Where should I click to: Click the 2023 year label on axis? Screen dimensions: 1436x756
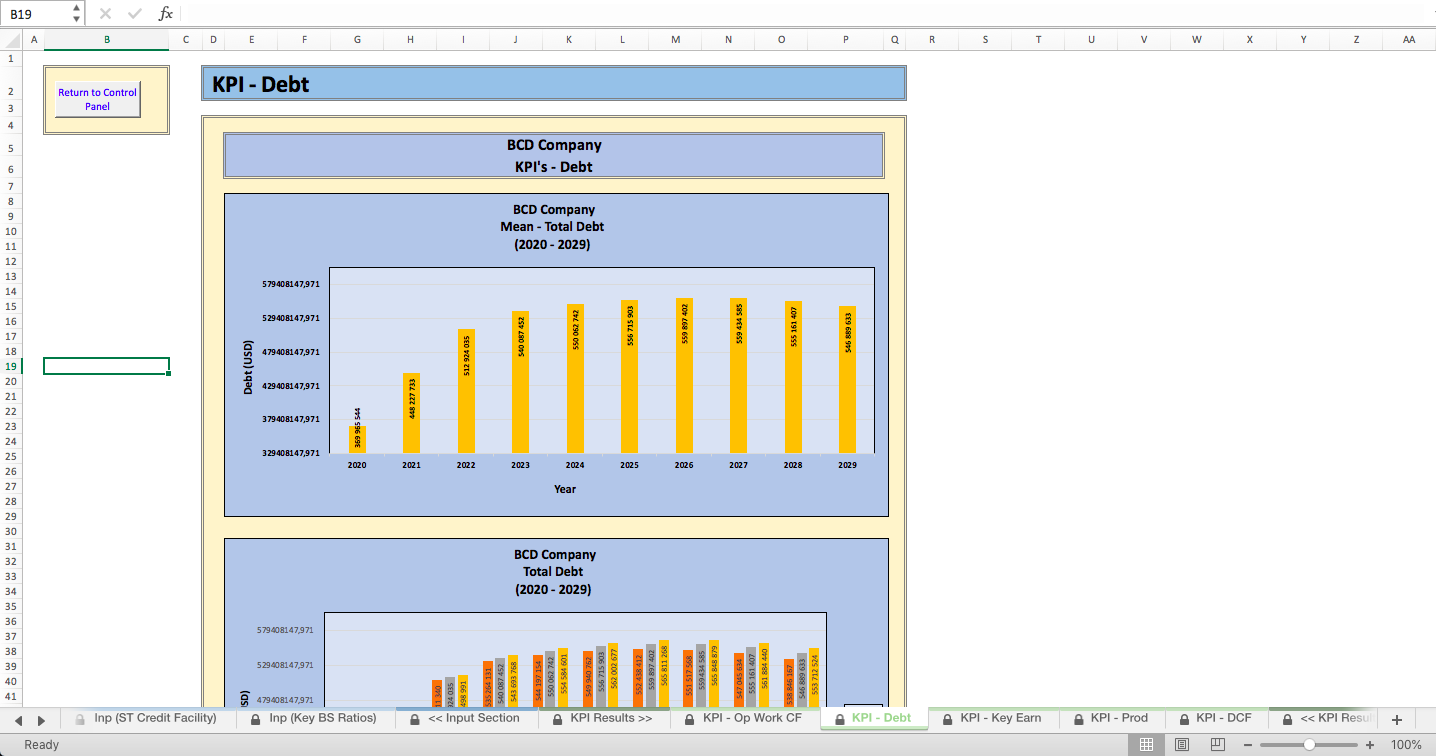[520, 465]
